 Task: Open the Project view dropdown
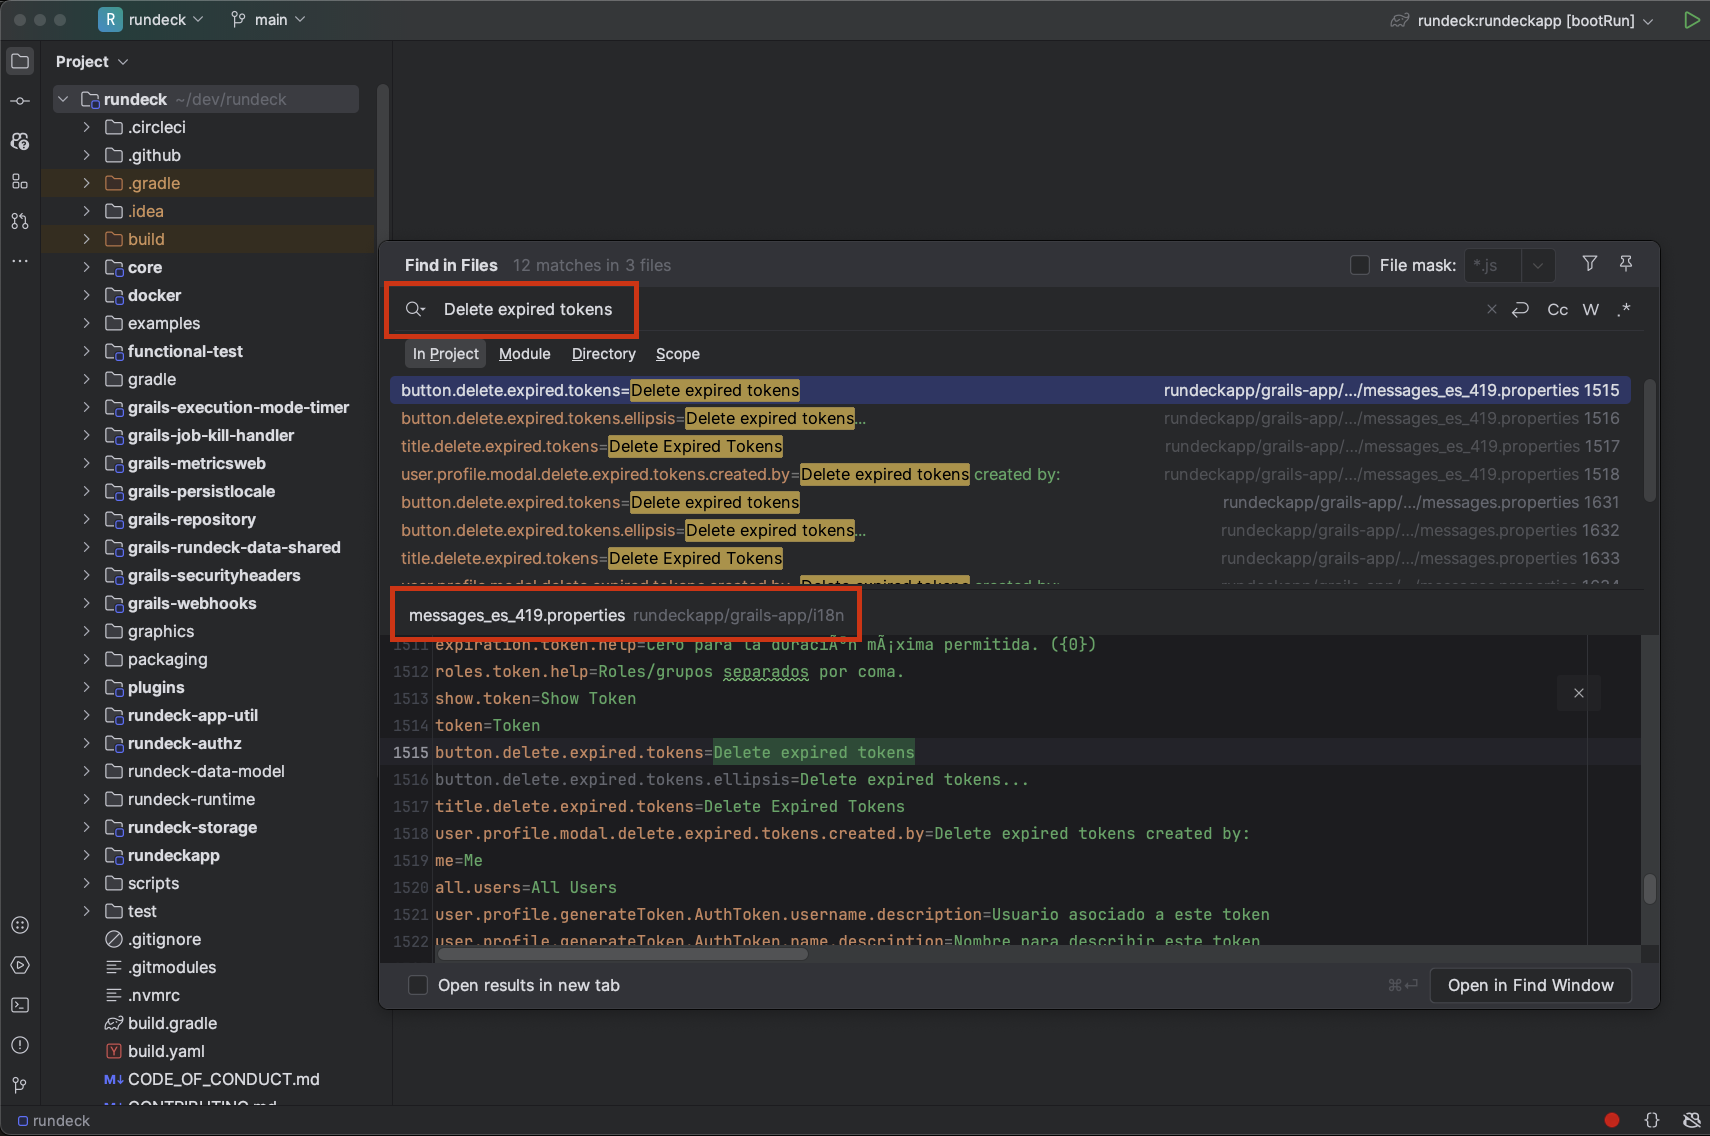(92, 61)
